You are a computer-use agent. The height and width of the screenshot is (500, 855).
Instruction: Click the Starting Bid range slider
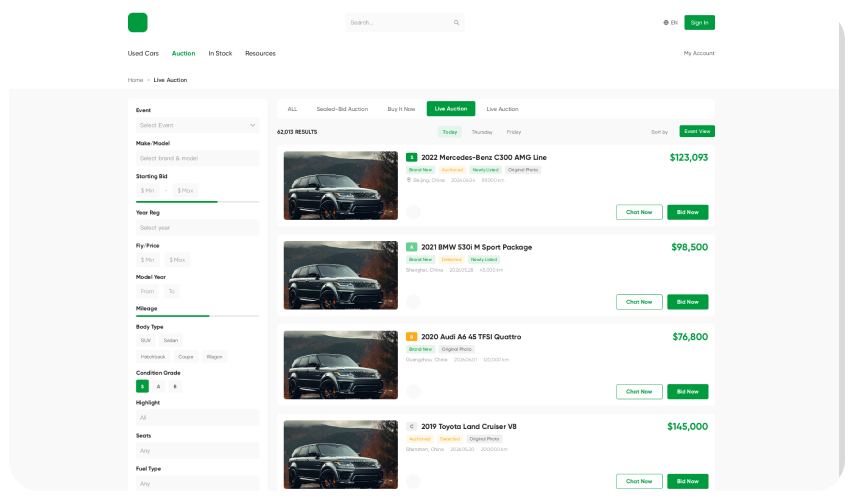coord(197,202)
